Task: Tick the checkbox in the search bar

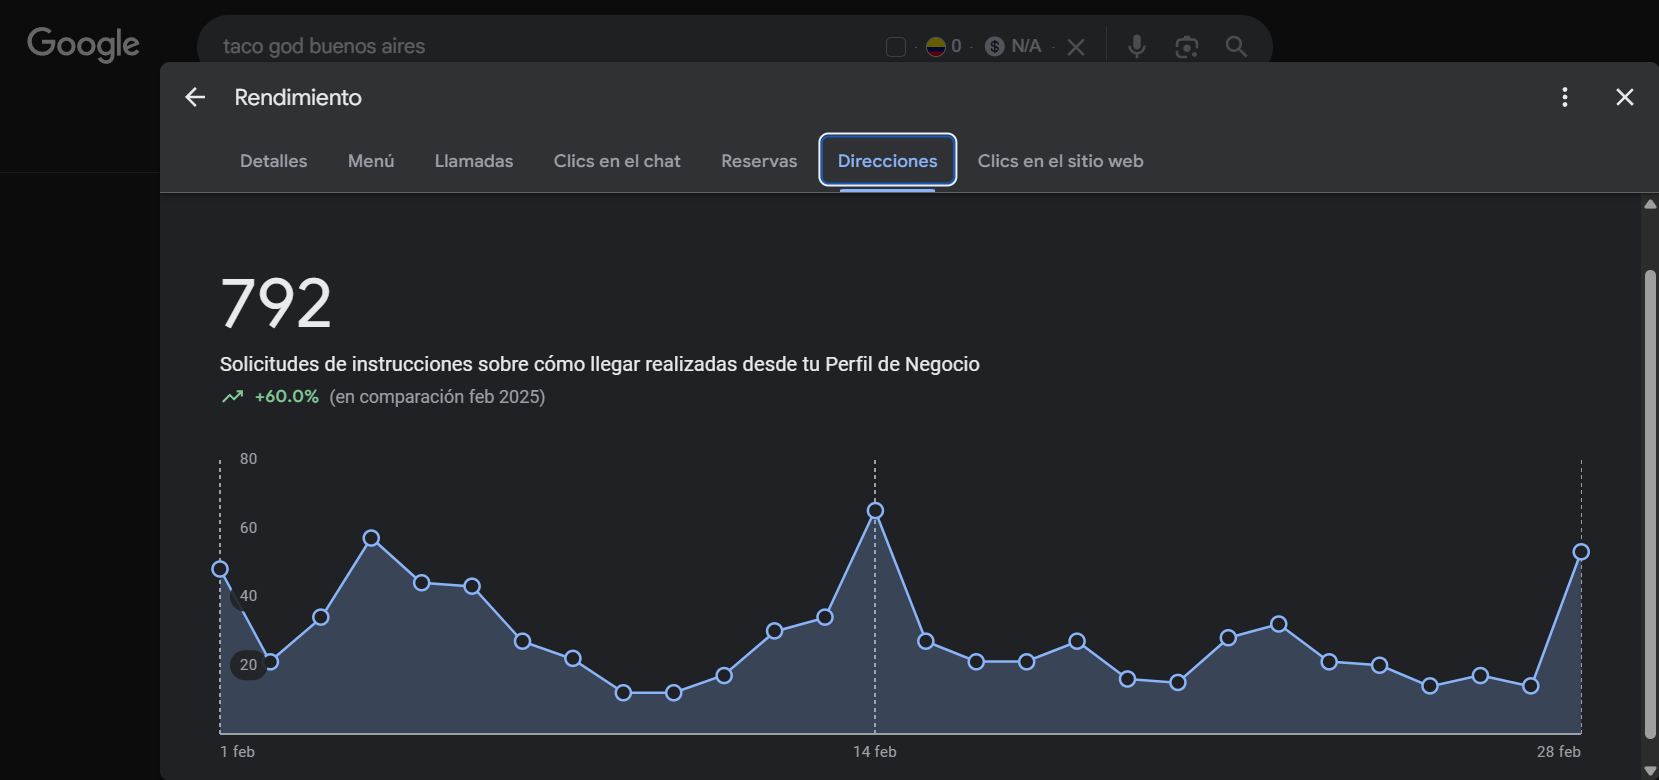Action: click(x=896, y=47)
